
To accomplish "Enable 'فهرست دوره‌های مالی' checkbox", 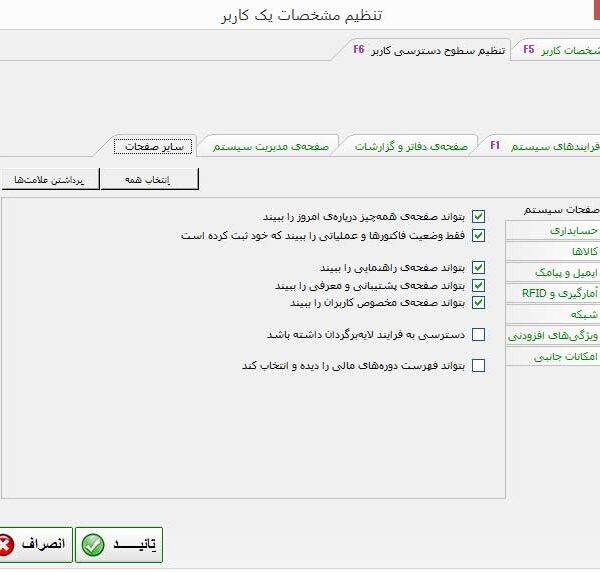I will 478,365.
